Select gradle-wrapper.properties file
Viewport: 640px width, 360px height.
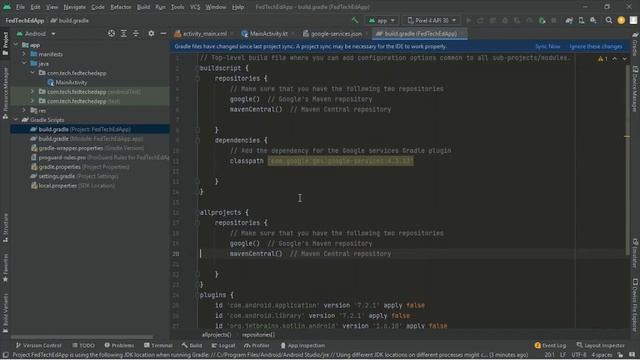tap(87, 148)
